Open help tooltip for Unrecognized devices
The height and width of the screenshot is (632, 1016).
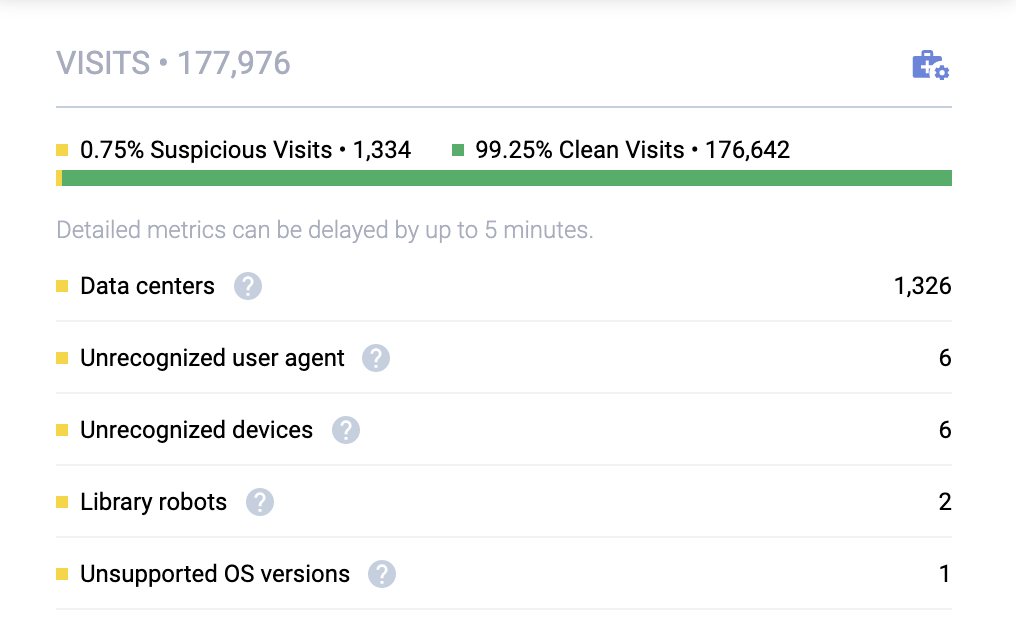click(345, 430)
